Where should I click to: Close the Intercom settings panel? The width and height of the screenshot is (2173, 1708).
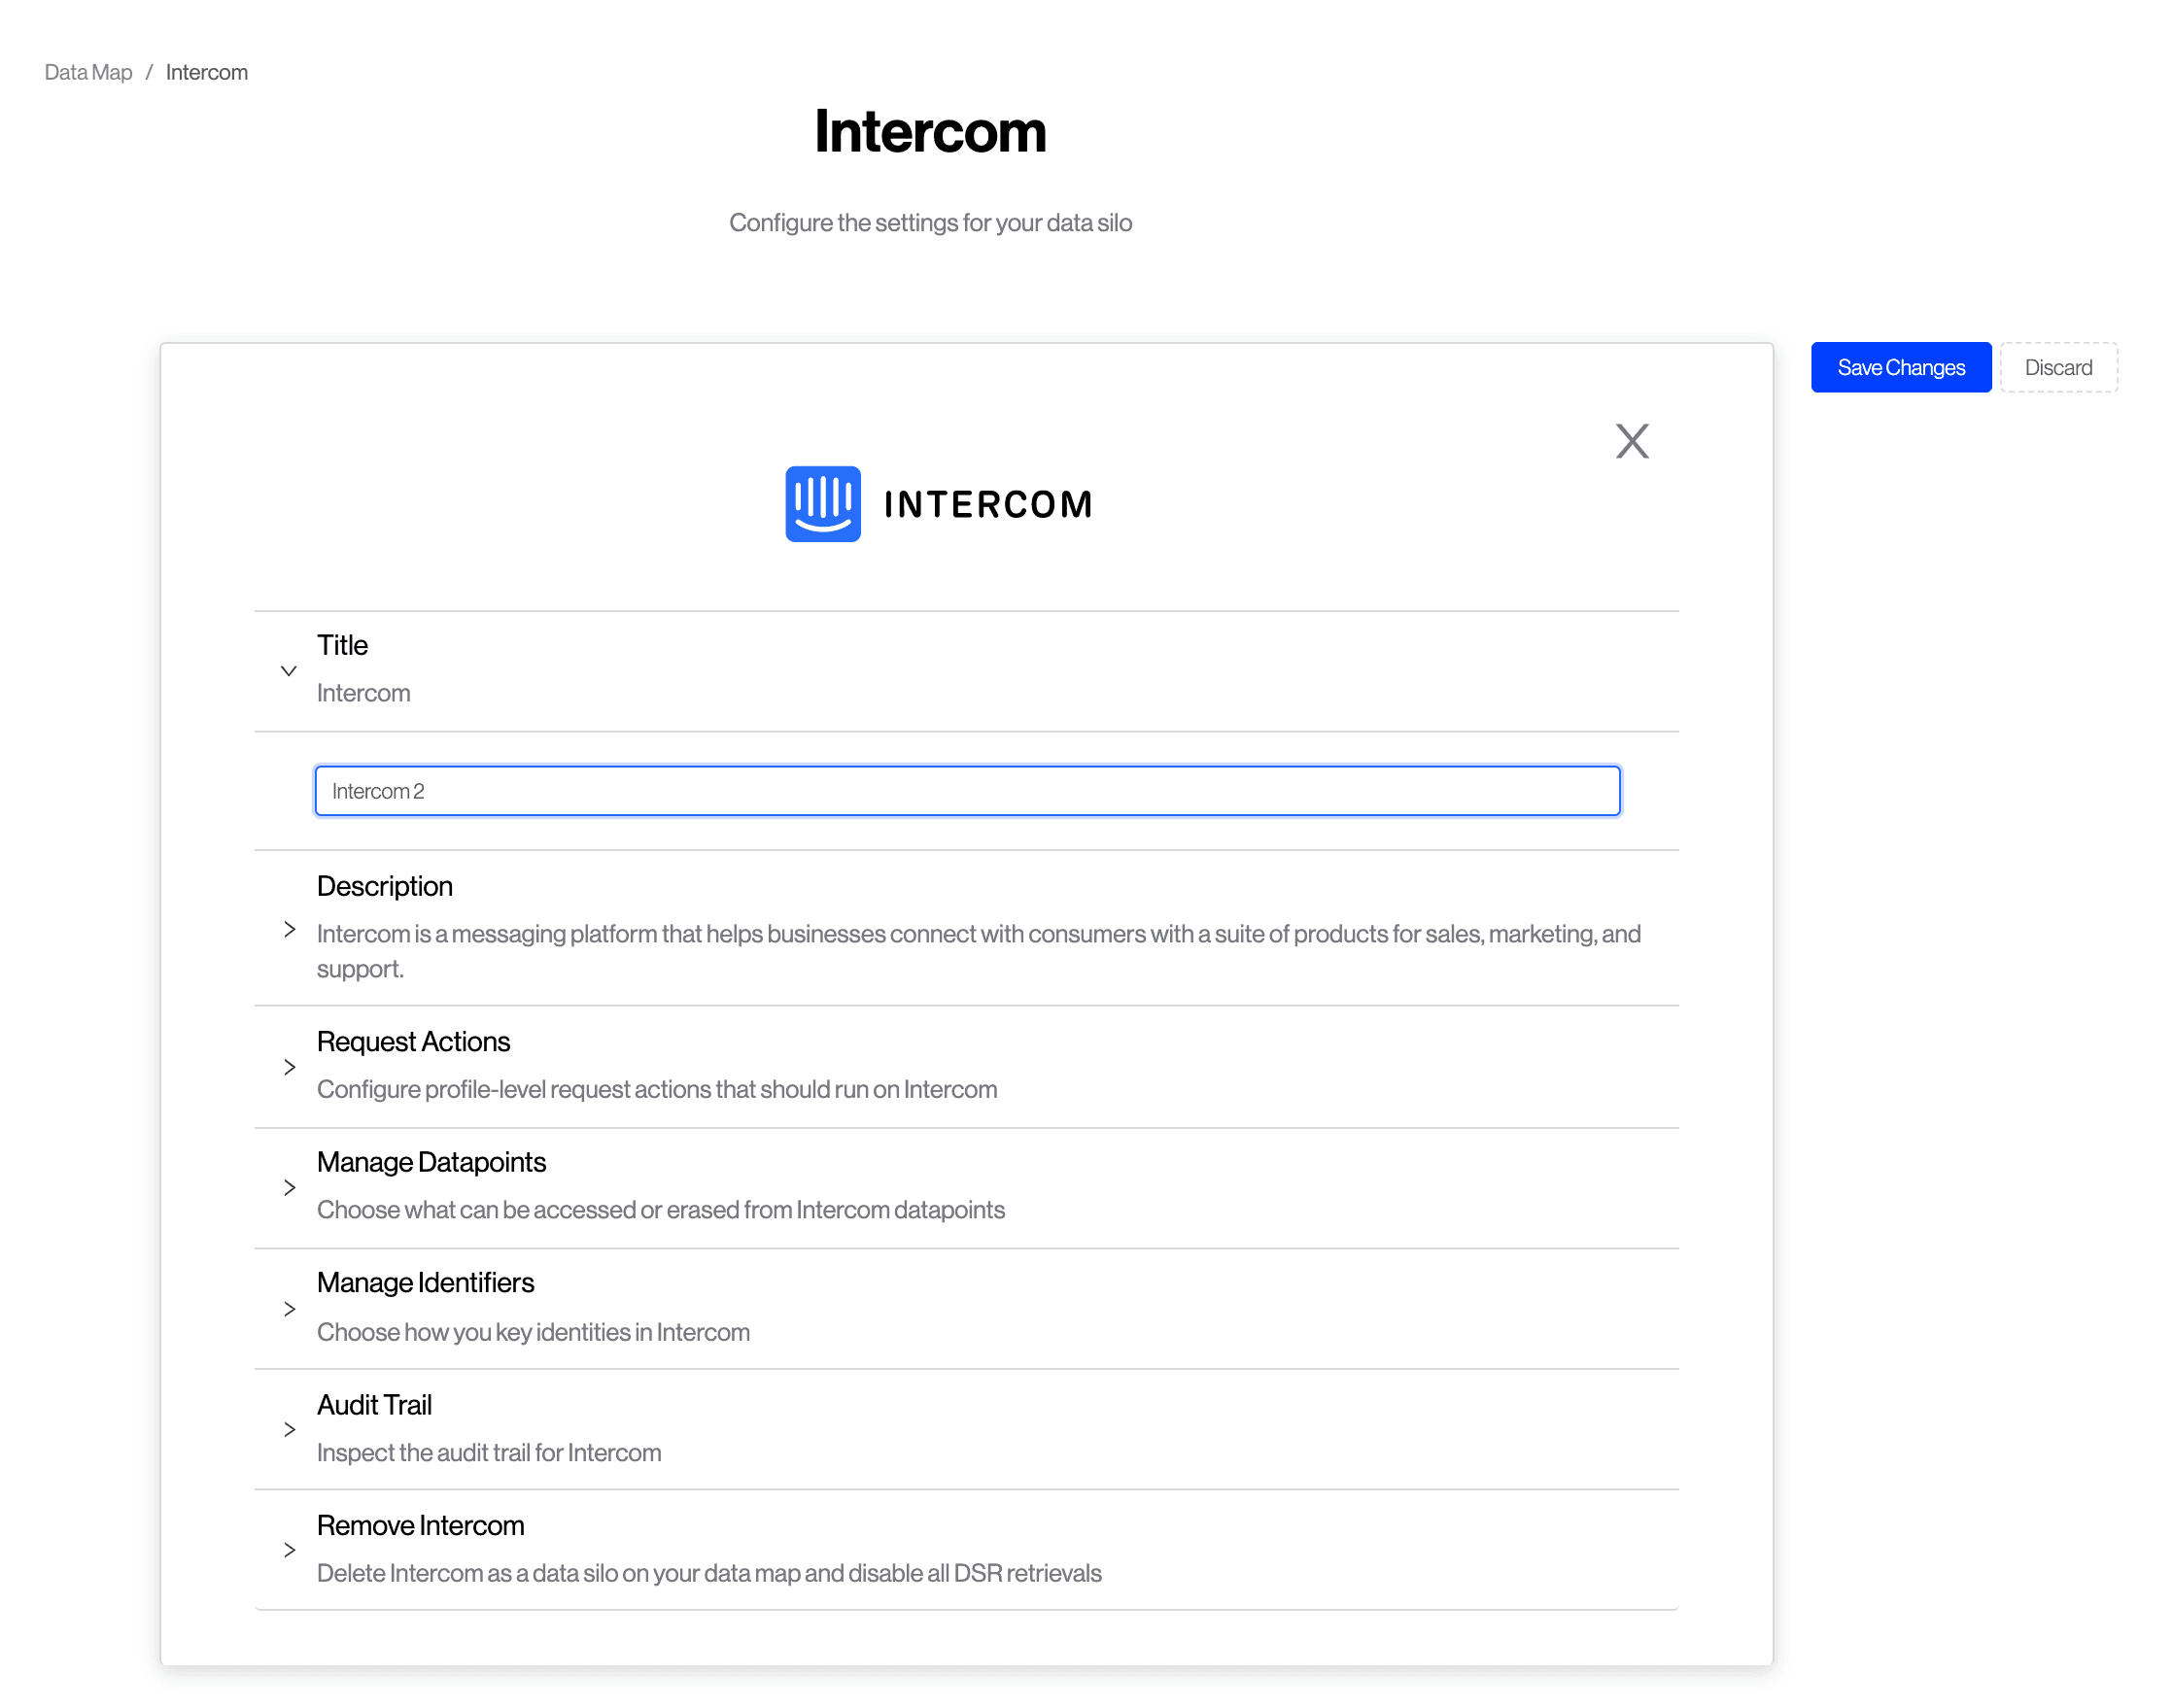click(x=1631, y=441)
